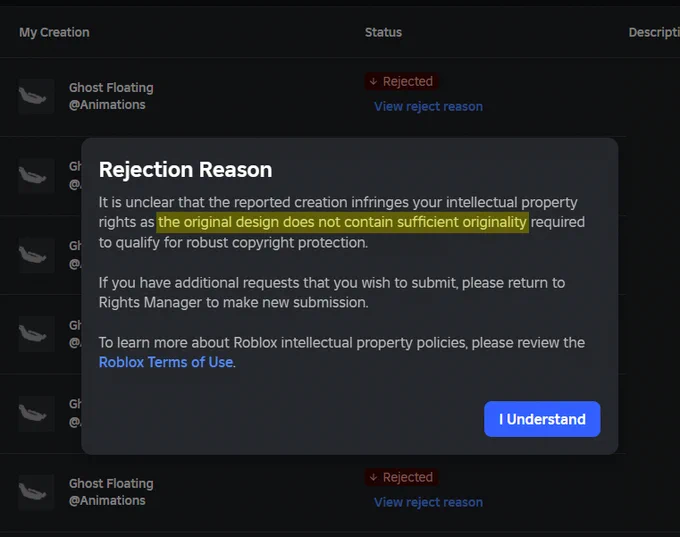Sort by Status column header
The height and width of the screenshot is (537, 680).
[x=383, y=33]
